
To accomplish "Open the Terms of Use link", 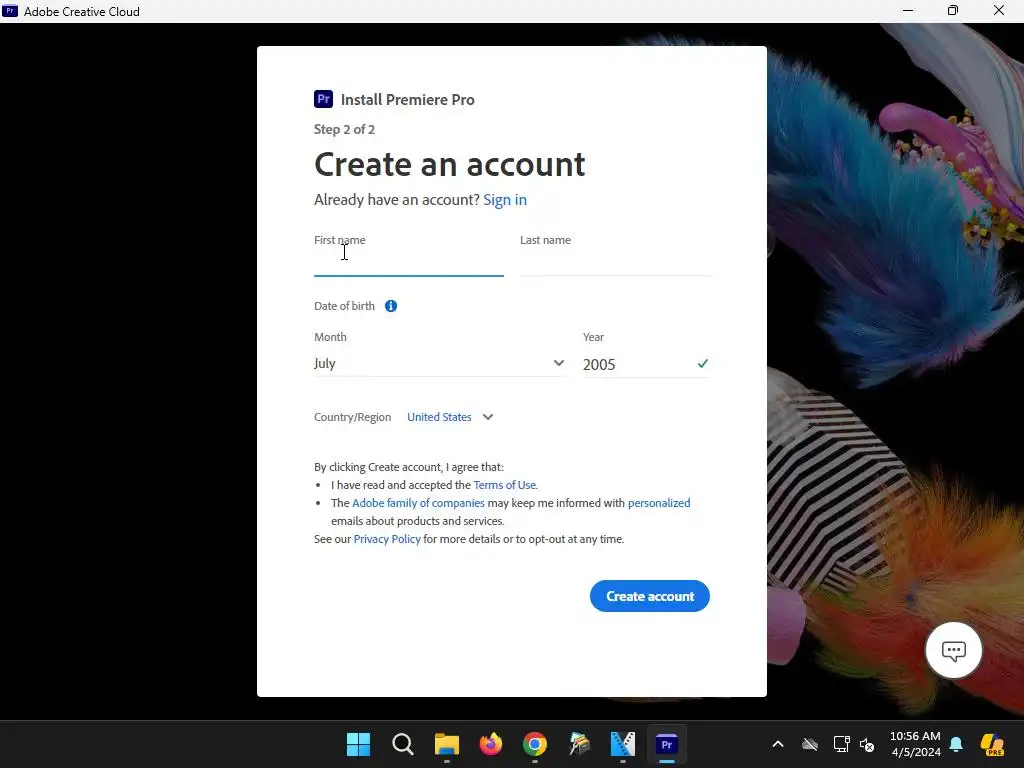I will pyautogui.click(x=505, y=485).
